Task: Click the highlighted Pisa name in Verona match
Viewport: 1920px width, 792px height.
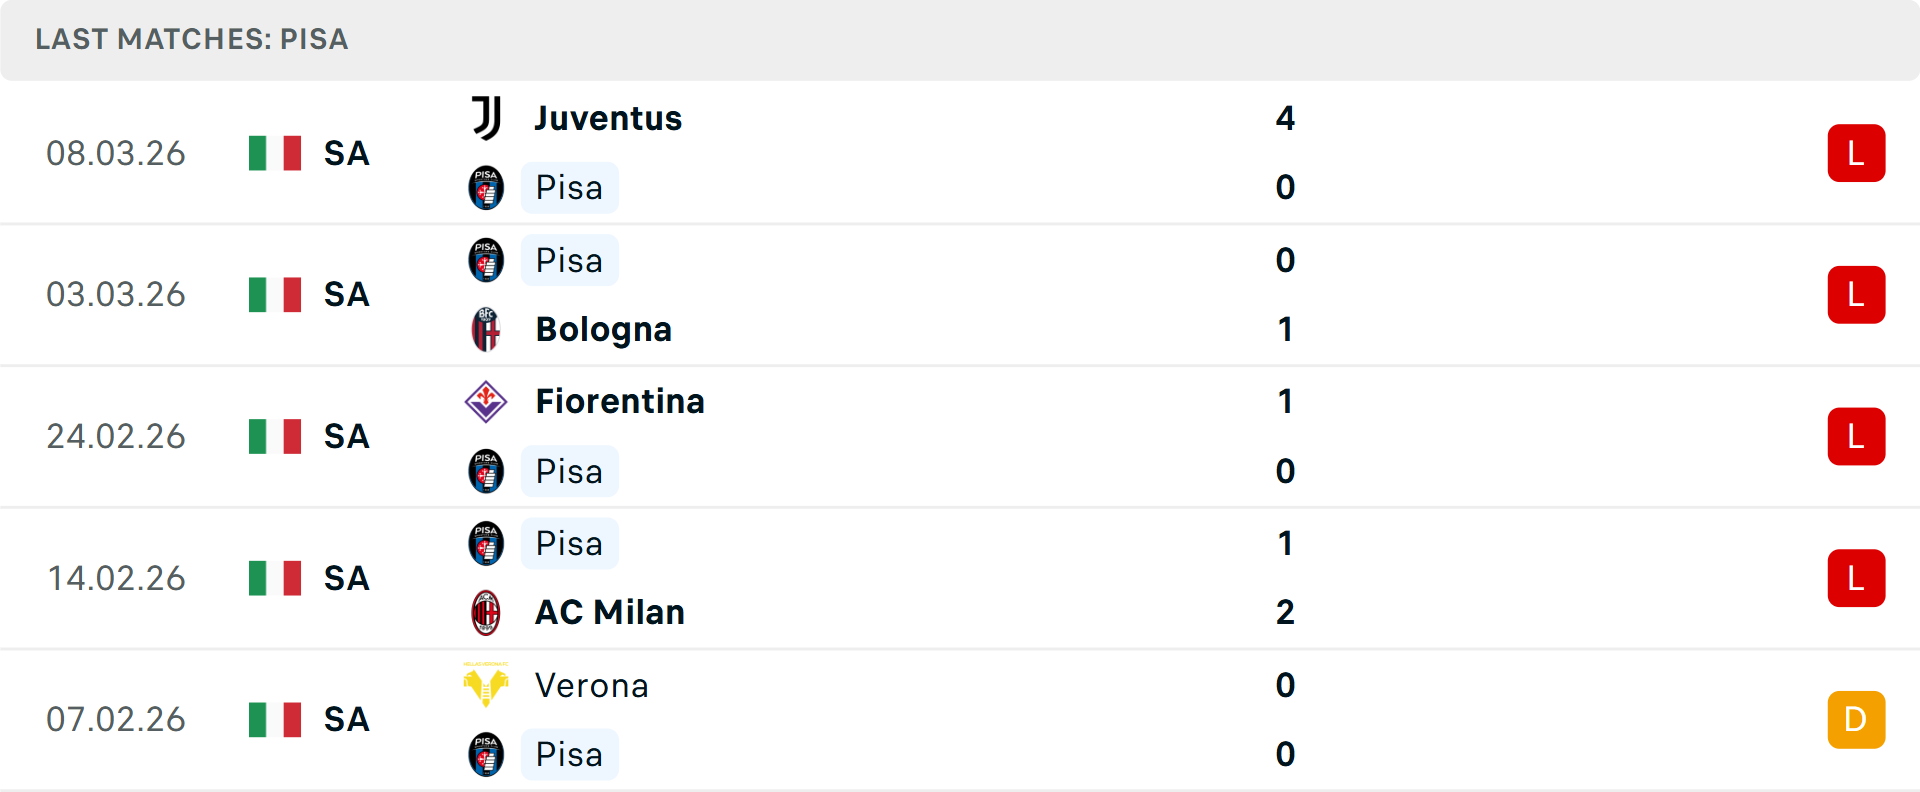Action: [569, 754]
